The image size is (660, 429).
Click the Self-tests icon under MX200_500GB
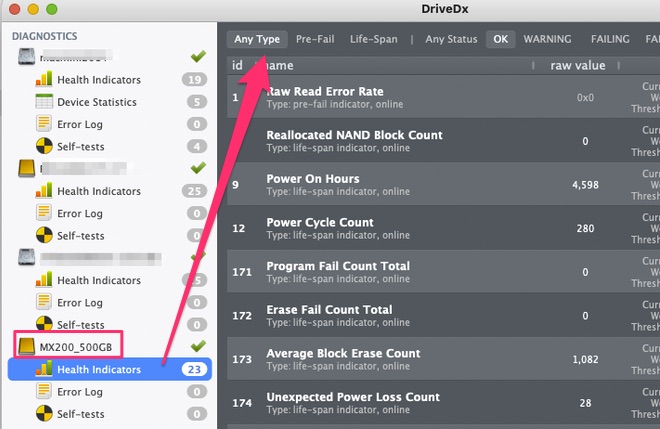[x=44, y=414]
